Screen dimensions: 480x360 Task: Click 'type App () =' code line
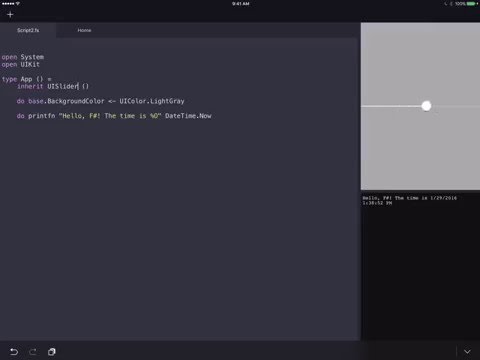pos(27,79)
